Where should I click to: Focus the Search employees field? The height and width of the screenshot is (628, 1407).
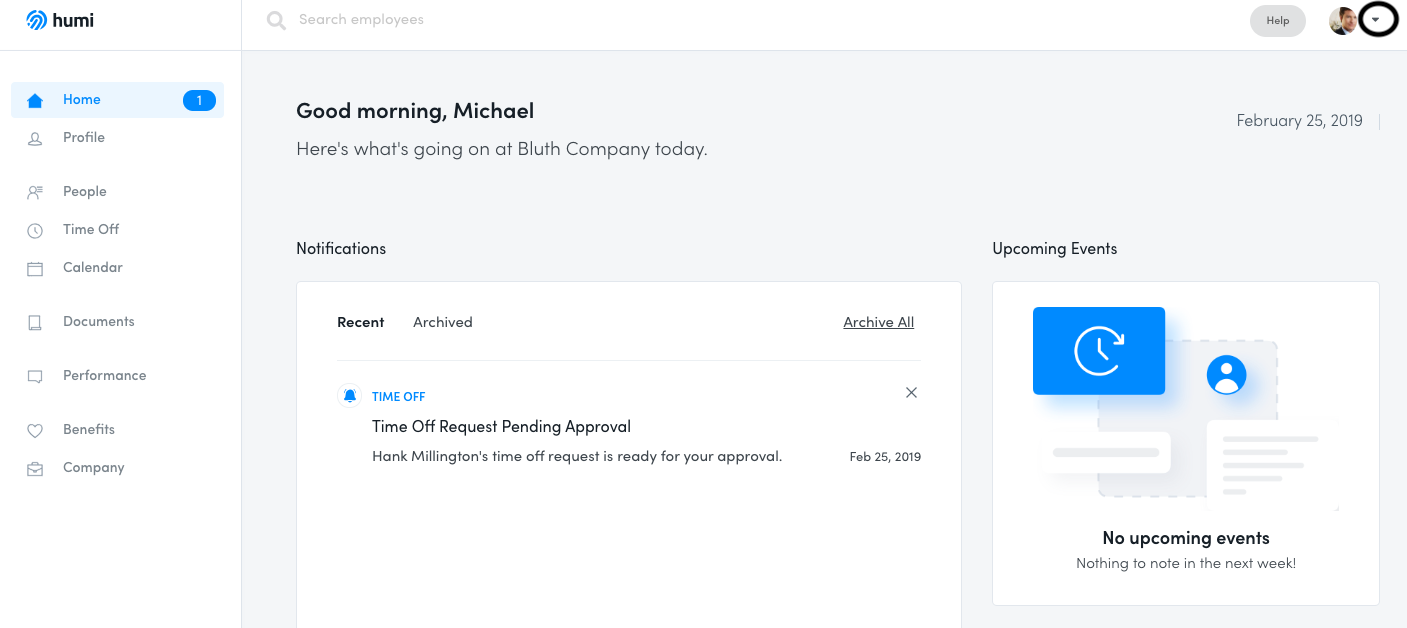361,20
